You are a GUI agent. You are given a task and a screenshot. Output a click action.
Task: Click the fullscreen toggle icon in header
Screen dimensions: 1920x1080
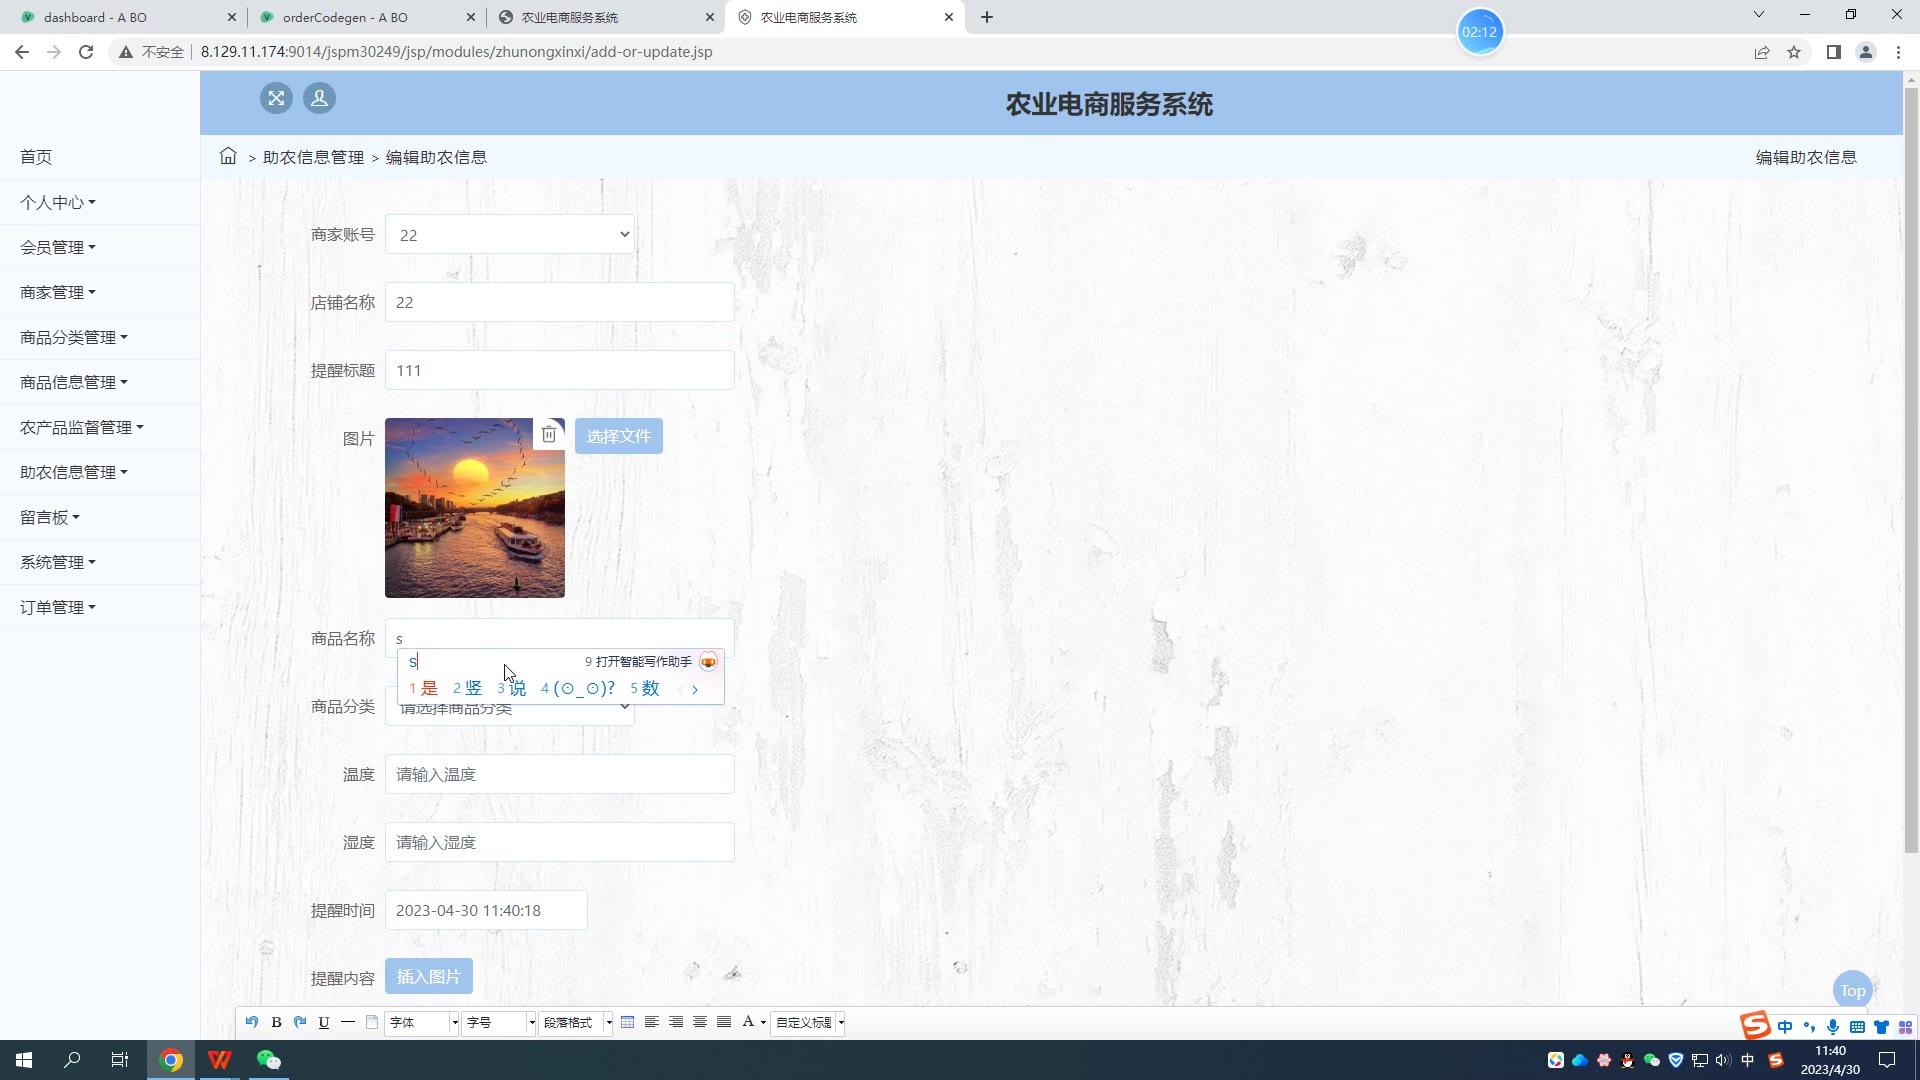[276, 98]
